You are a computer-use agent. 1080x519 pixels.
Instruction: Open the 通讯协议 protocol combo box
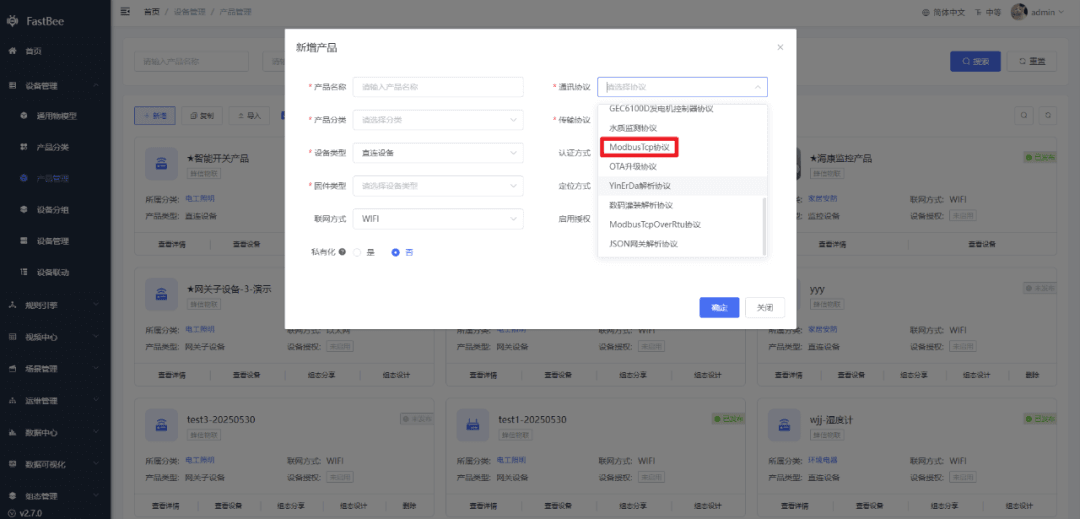682,87
